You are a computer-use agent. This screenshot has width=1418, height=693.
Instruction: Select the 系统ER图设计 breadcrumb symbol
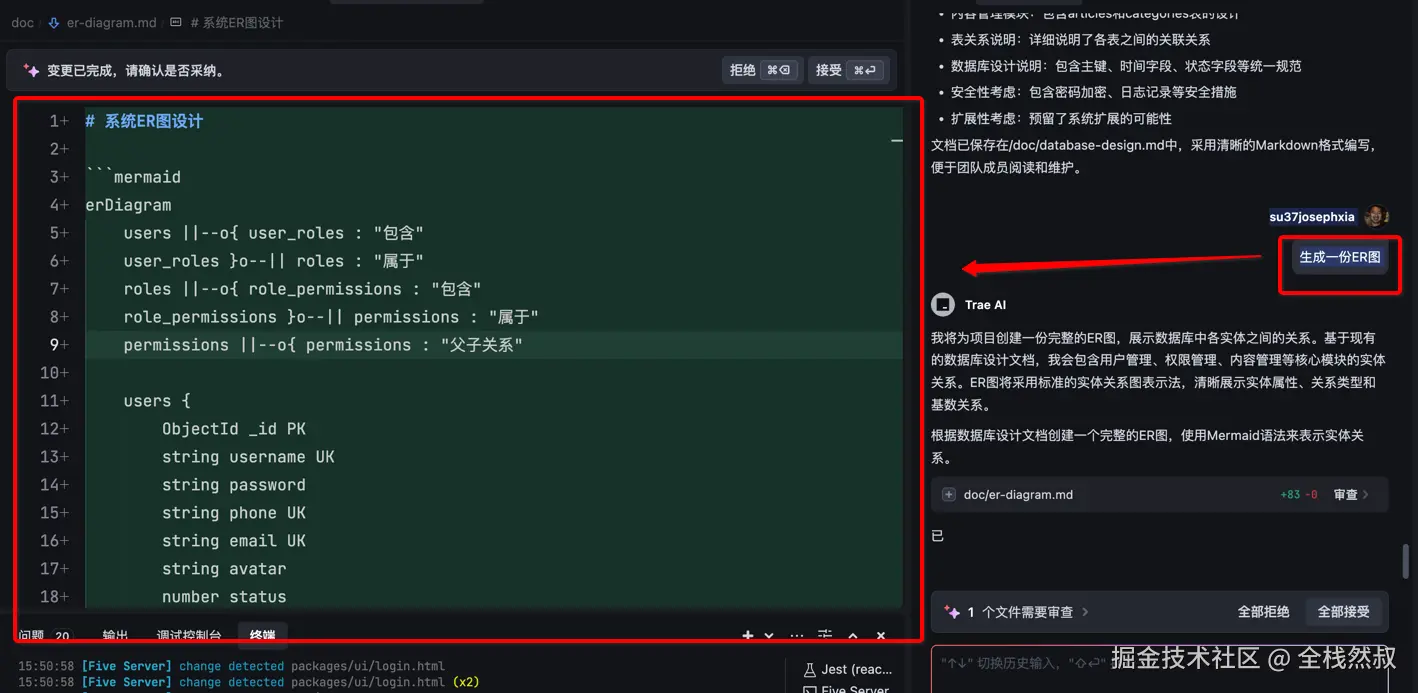236,22
